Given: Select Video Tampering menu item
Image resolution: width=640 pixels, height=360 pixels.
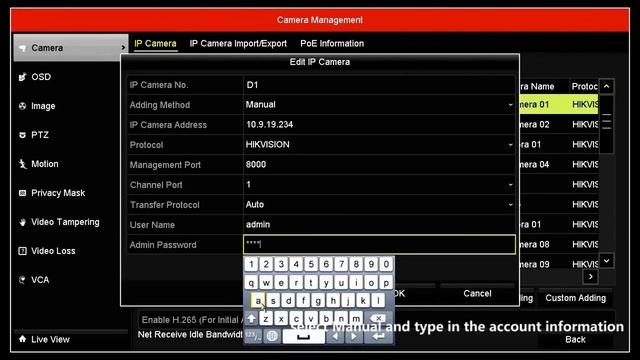Looking at the screenshot, I should tap(65, 222).
